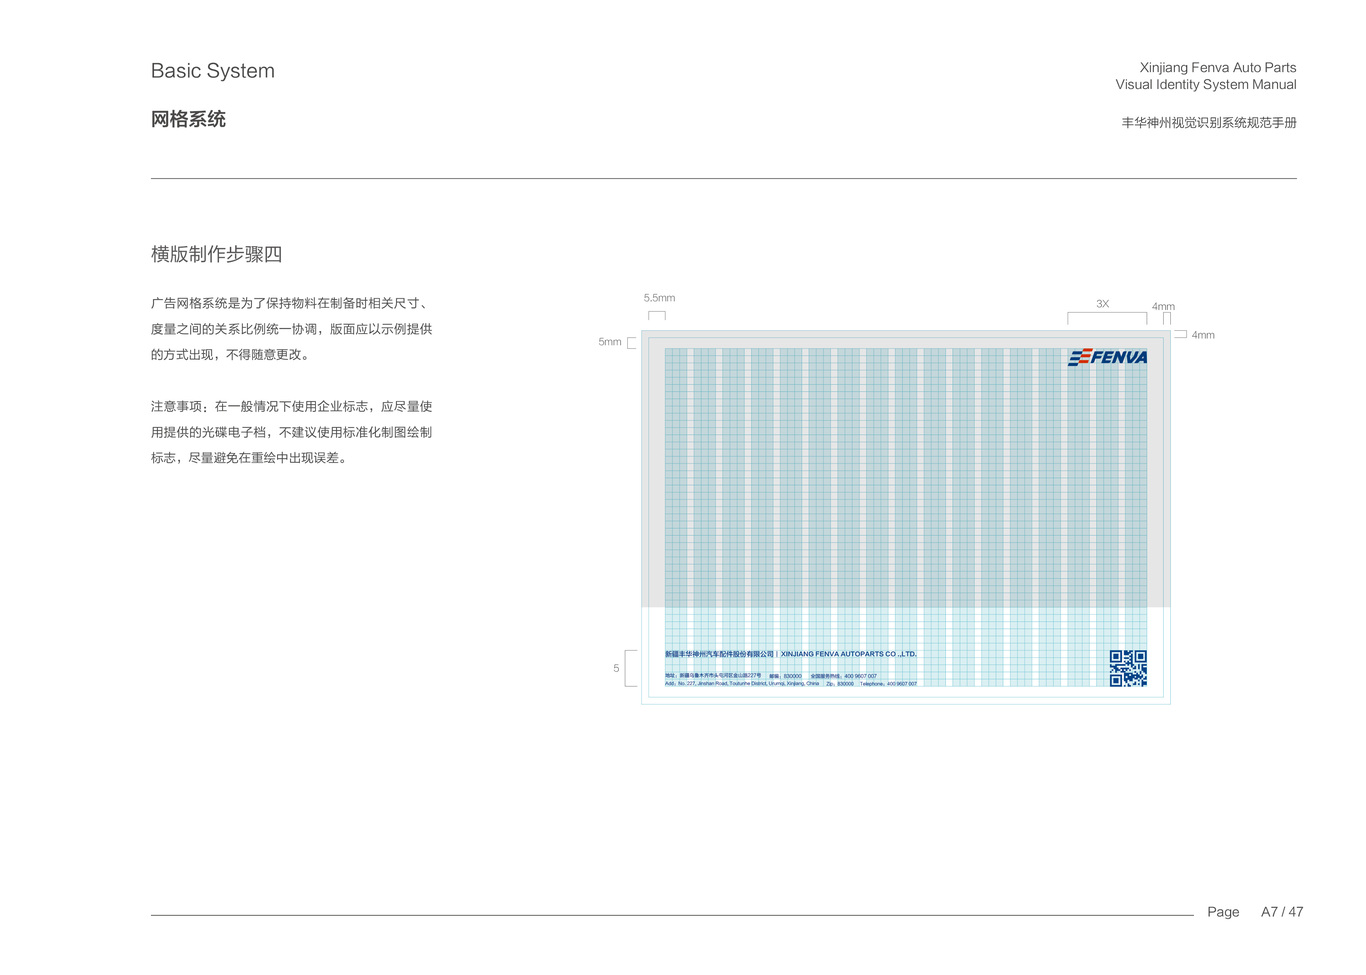The image size is (1366, 975).
Task: Select the line starting '广告网格系统是为了保持'
Action: (291, 303)
